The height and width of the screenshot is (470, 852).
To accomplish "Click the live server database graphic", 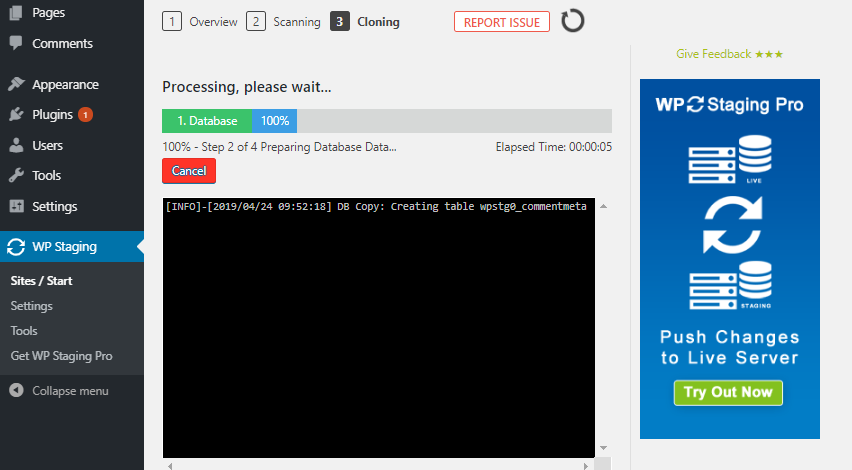I will click(730, 159).
